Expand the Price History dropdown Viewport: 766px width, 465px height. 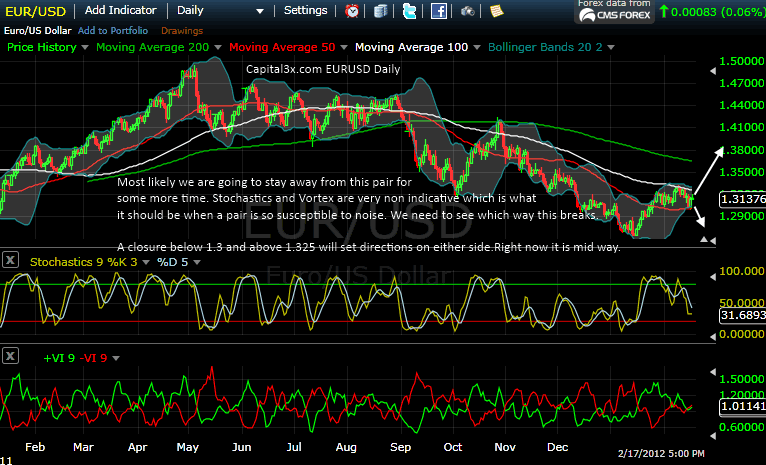pos(83,47)
